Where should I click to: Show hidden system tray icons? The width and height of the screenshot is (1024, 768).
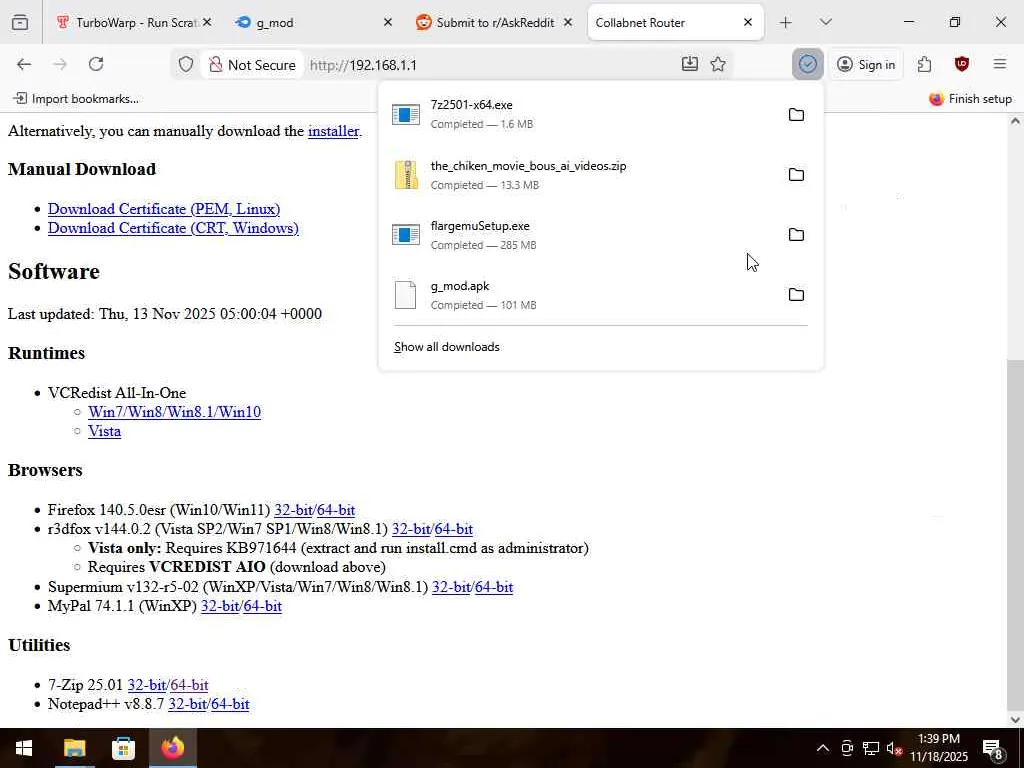(x=823, y=748)
